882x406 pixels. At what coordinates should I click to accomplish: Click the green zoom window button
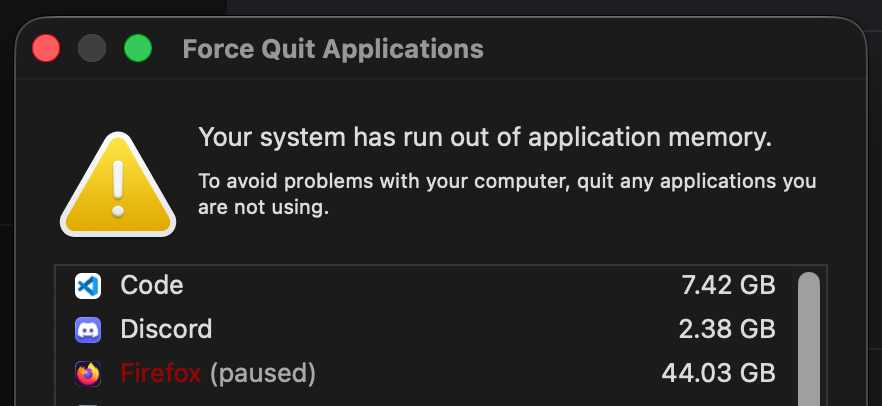click(x=137, y=48)
